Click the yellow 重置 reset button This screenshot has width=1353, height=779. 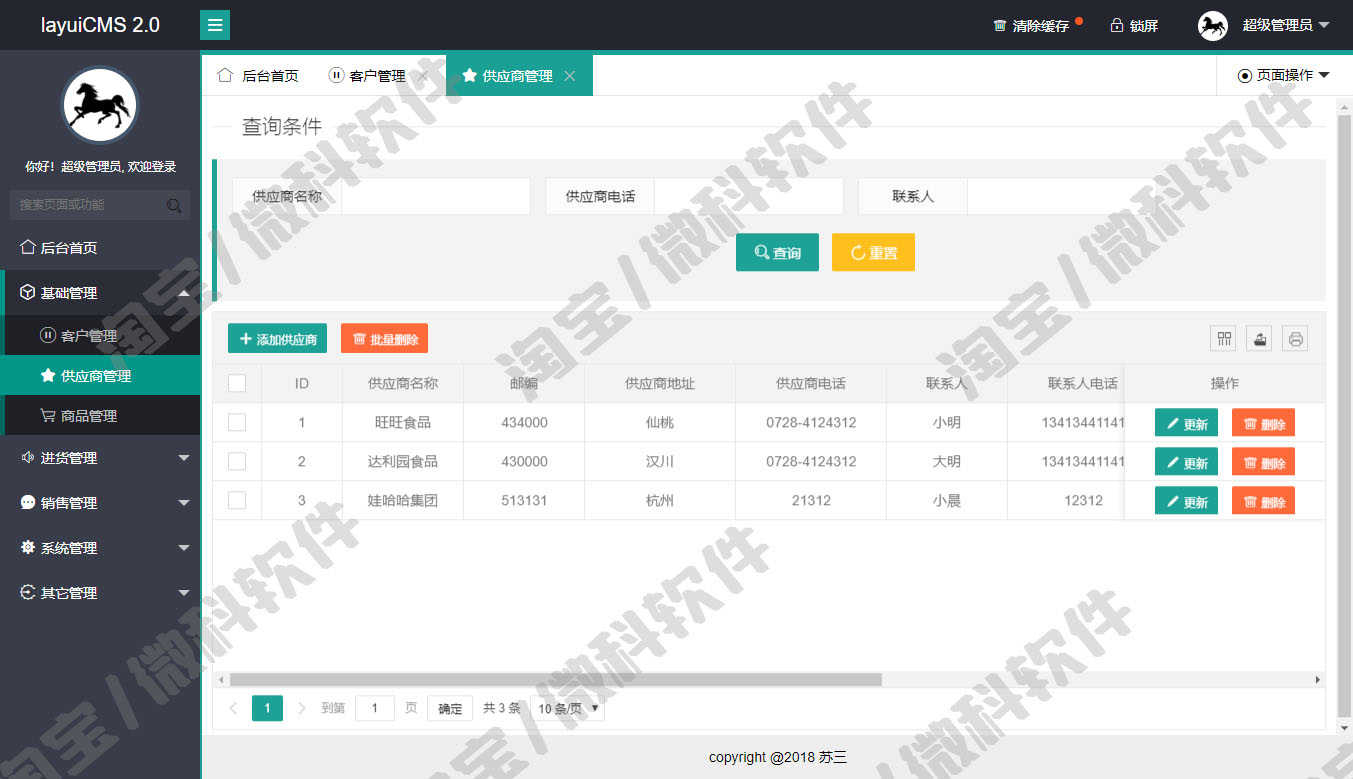click(x=873, y=252)
